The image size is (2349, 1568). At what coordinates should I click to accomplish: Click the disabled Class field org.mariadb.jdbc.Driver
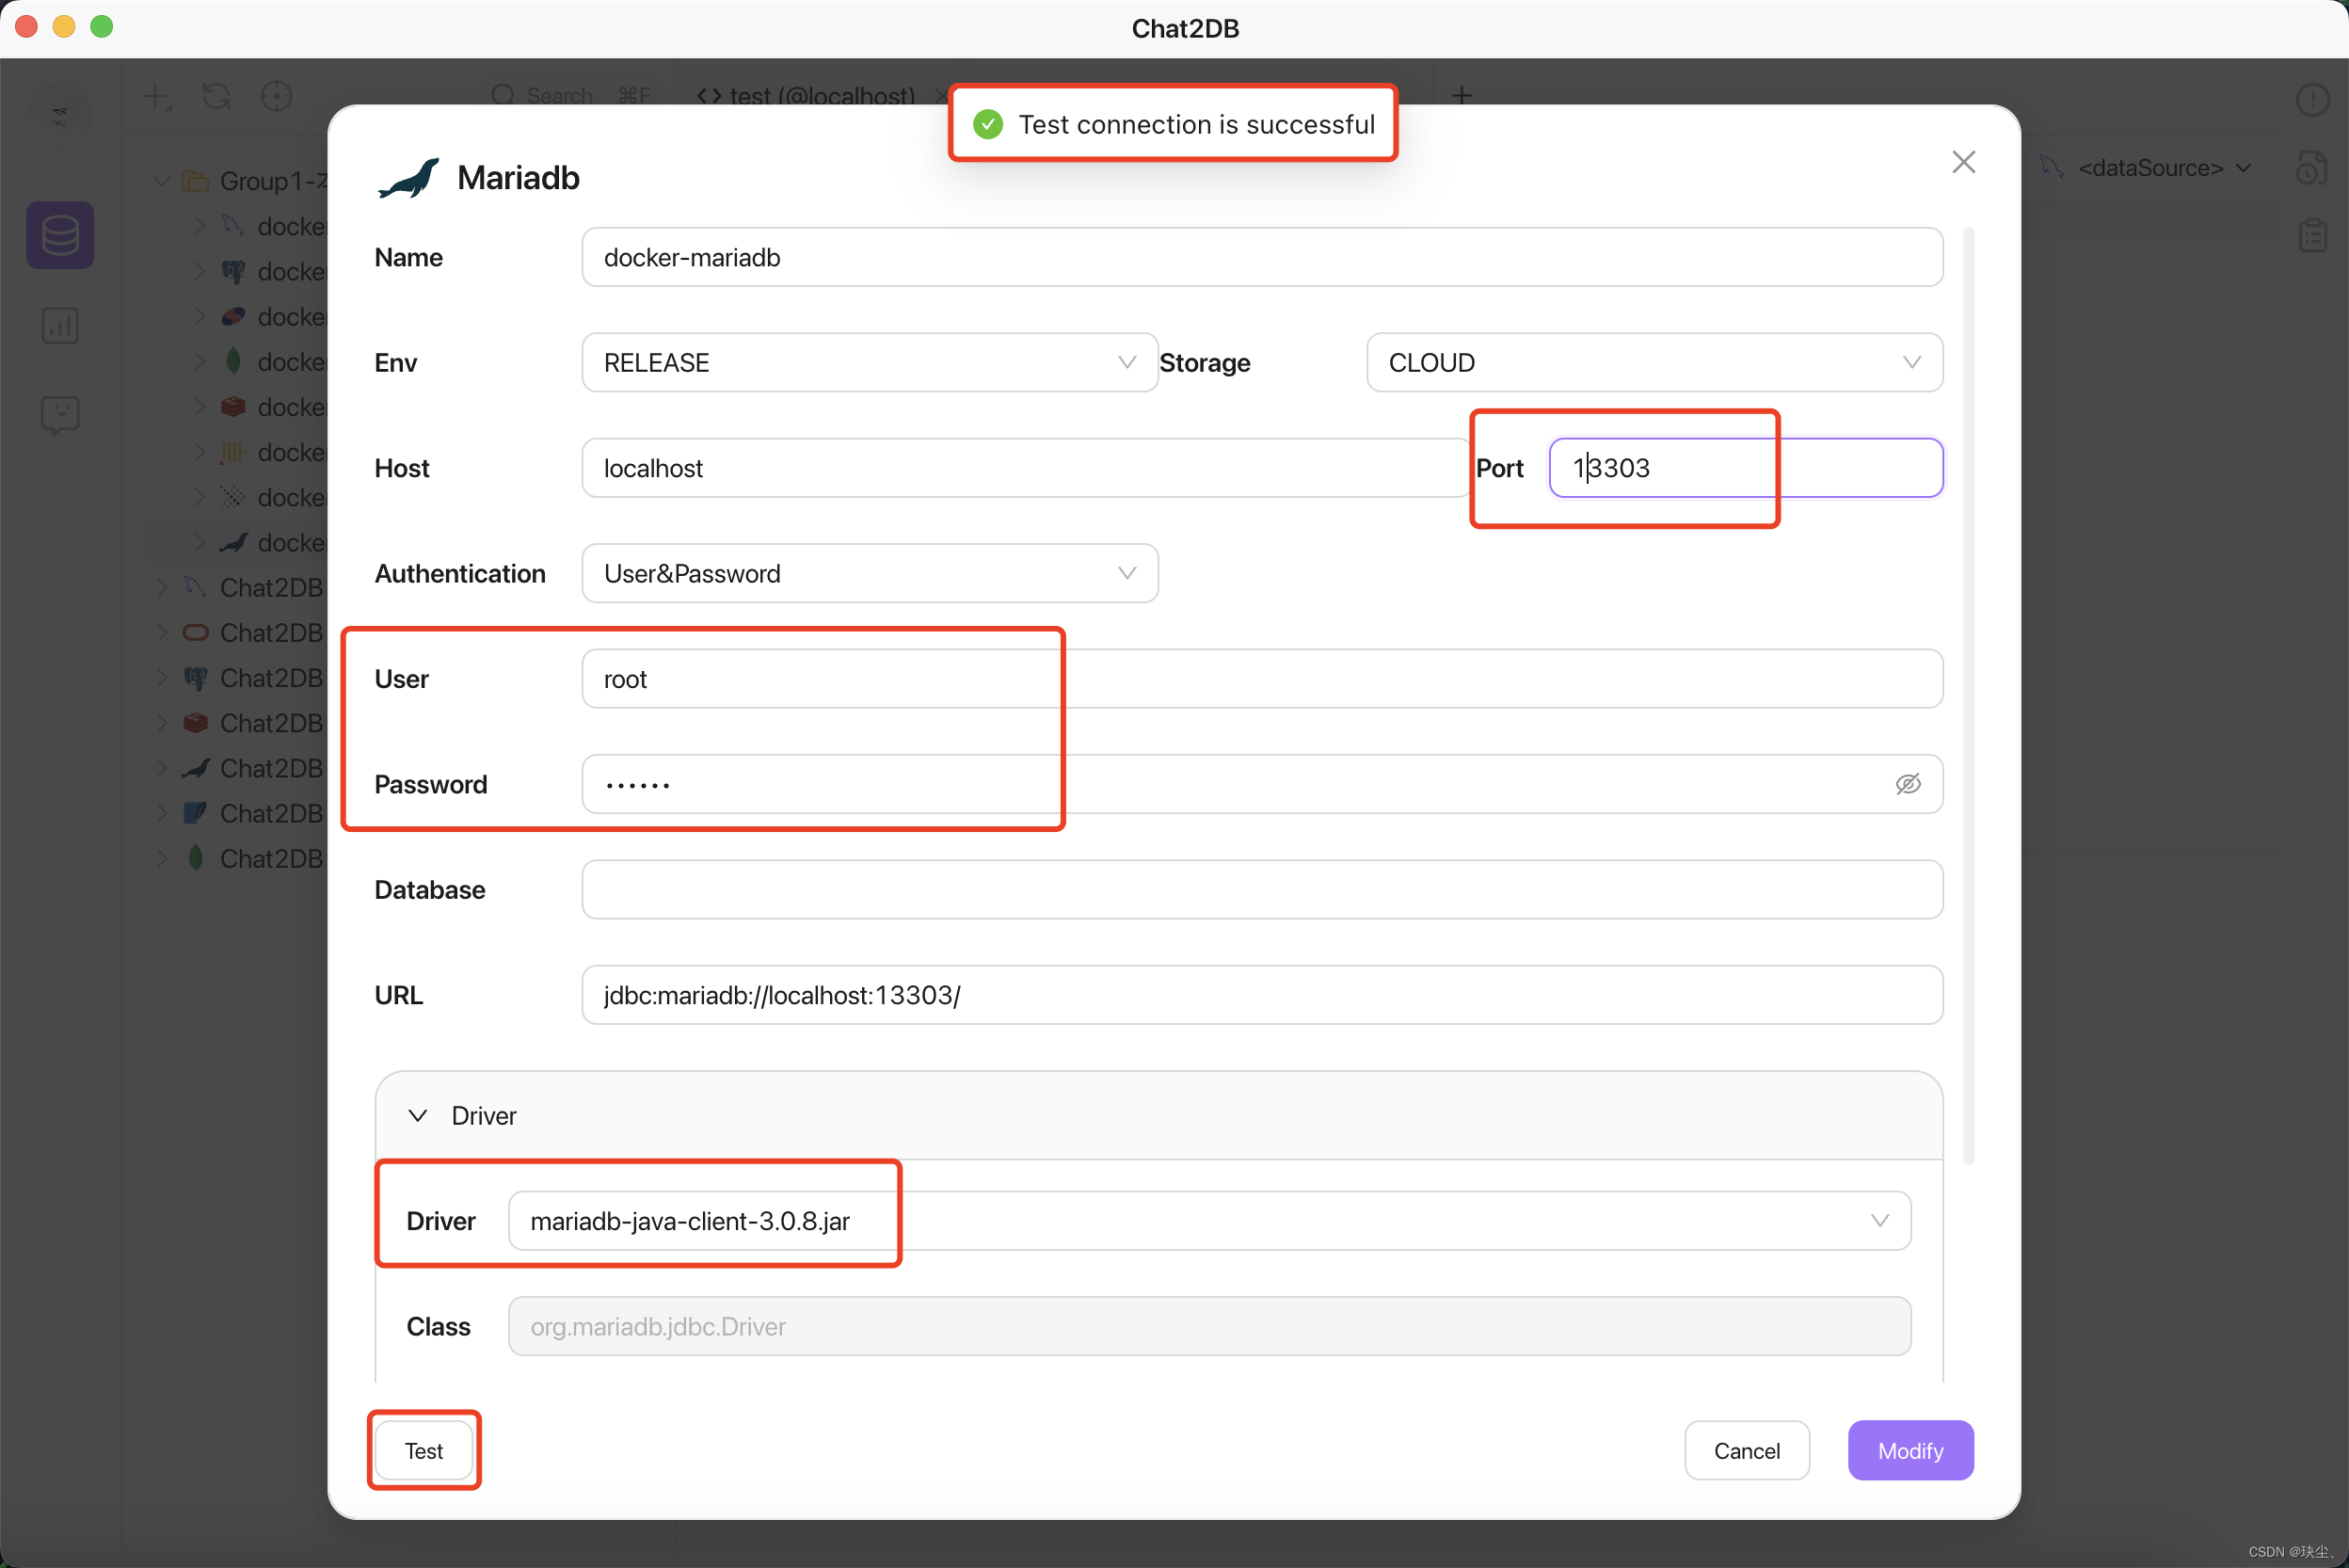[1209, 1326]
